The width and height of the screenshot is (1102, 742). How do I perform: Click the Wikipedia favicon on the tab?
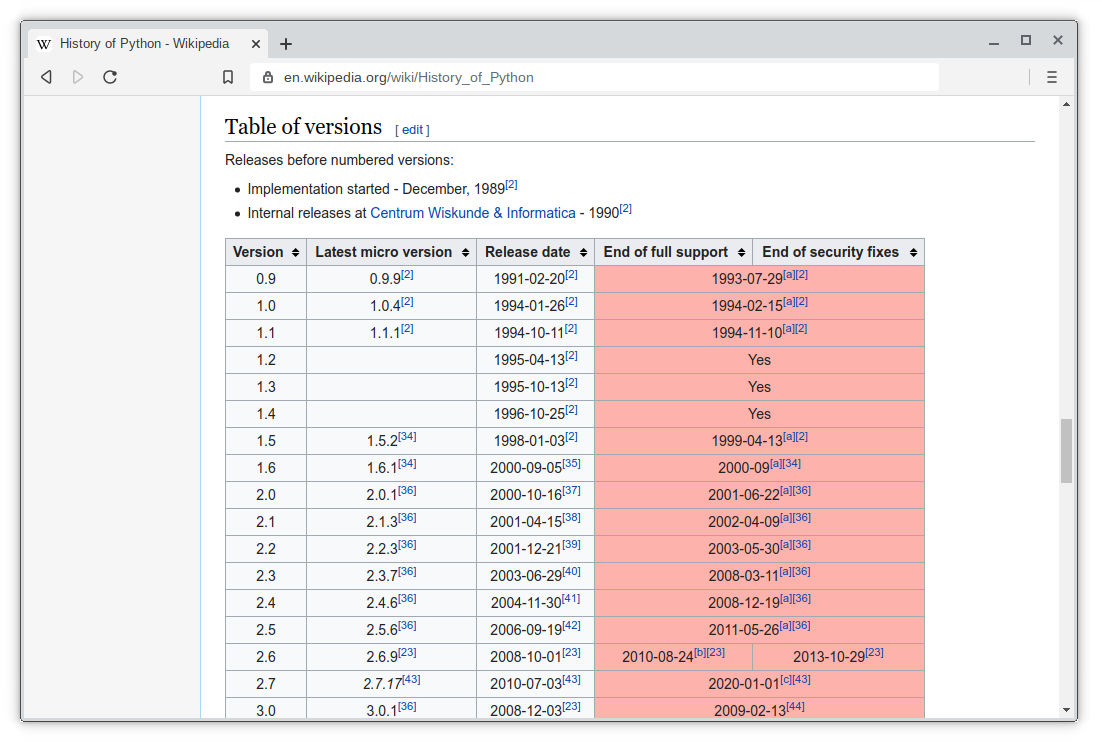43,44
